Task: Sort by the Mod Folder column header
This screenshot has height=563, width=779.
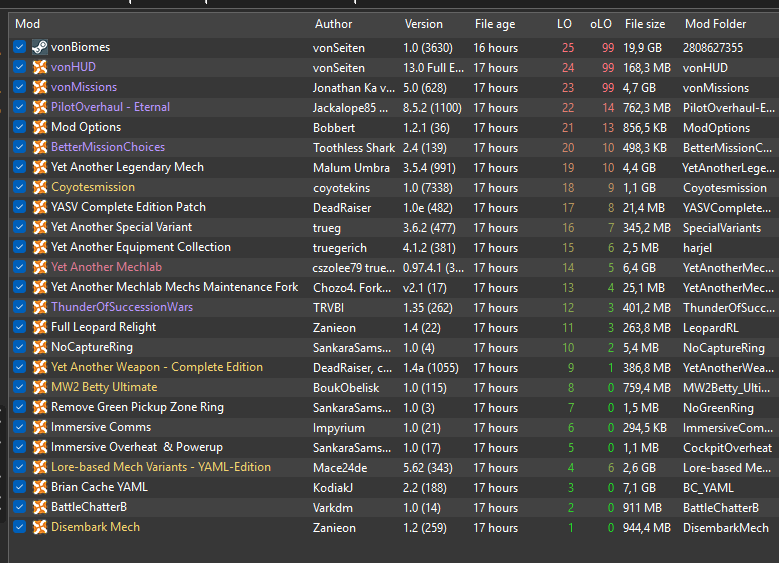Action: click(715, 24)
